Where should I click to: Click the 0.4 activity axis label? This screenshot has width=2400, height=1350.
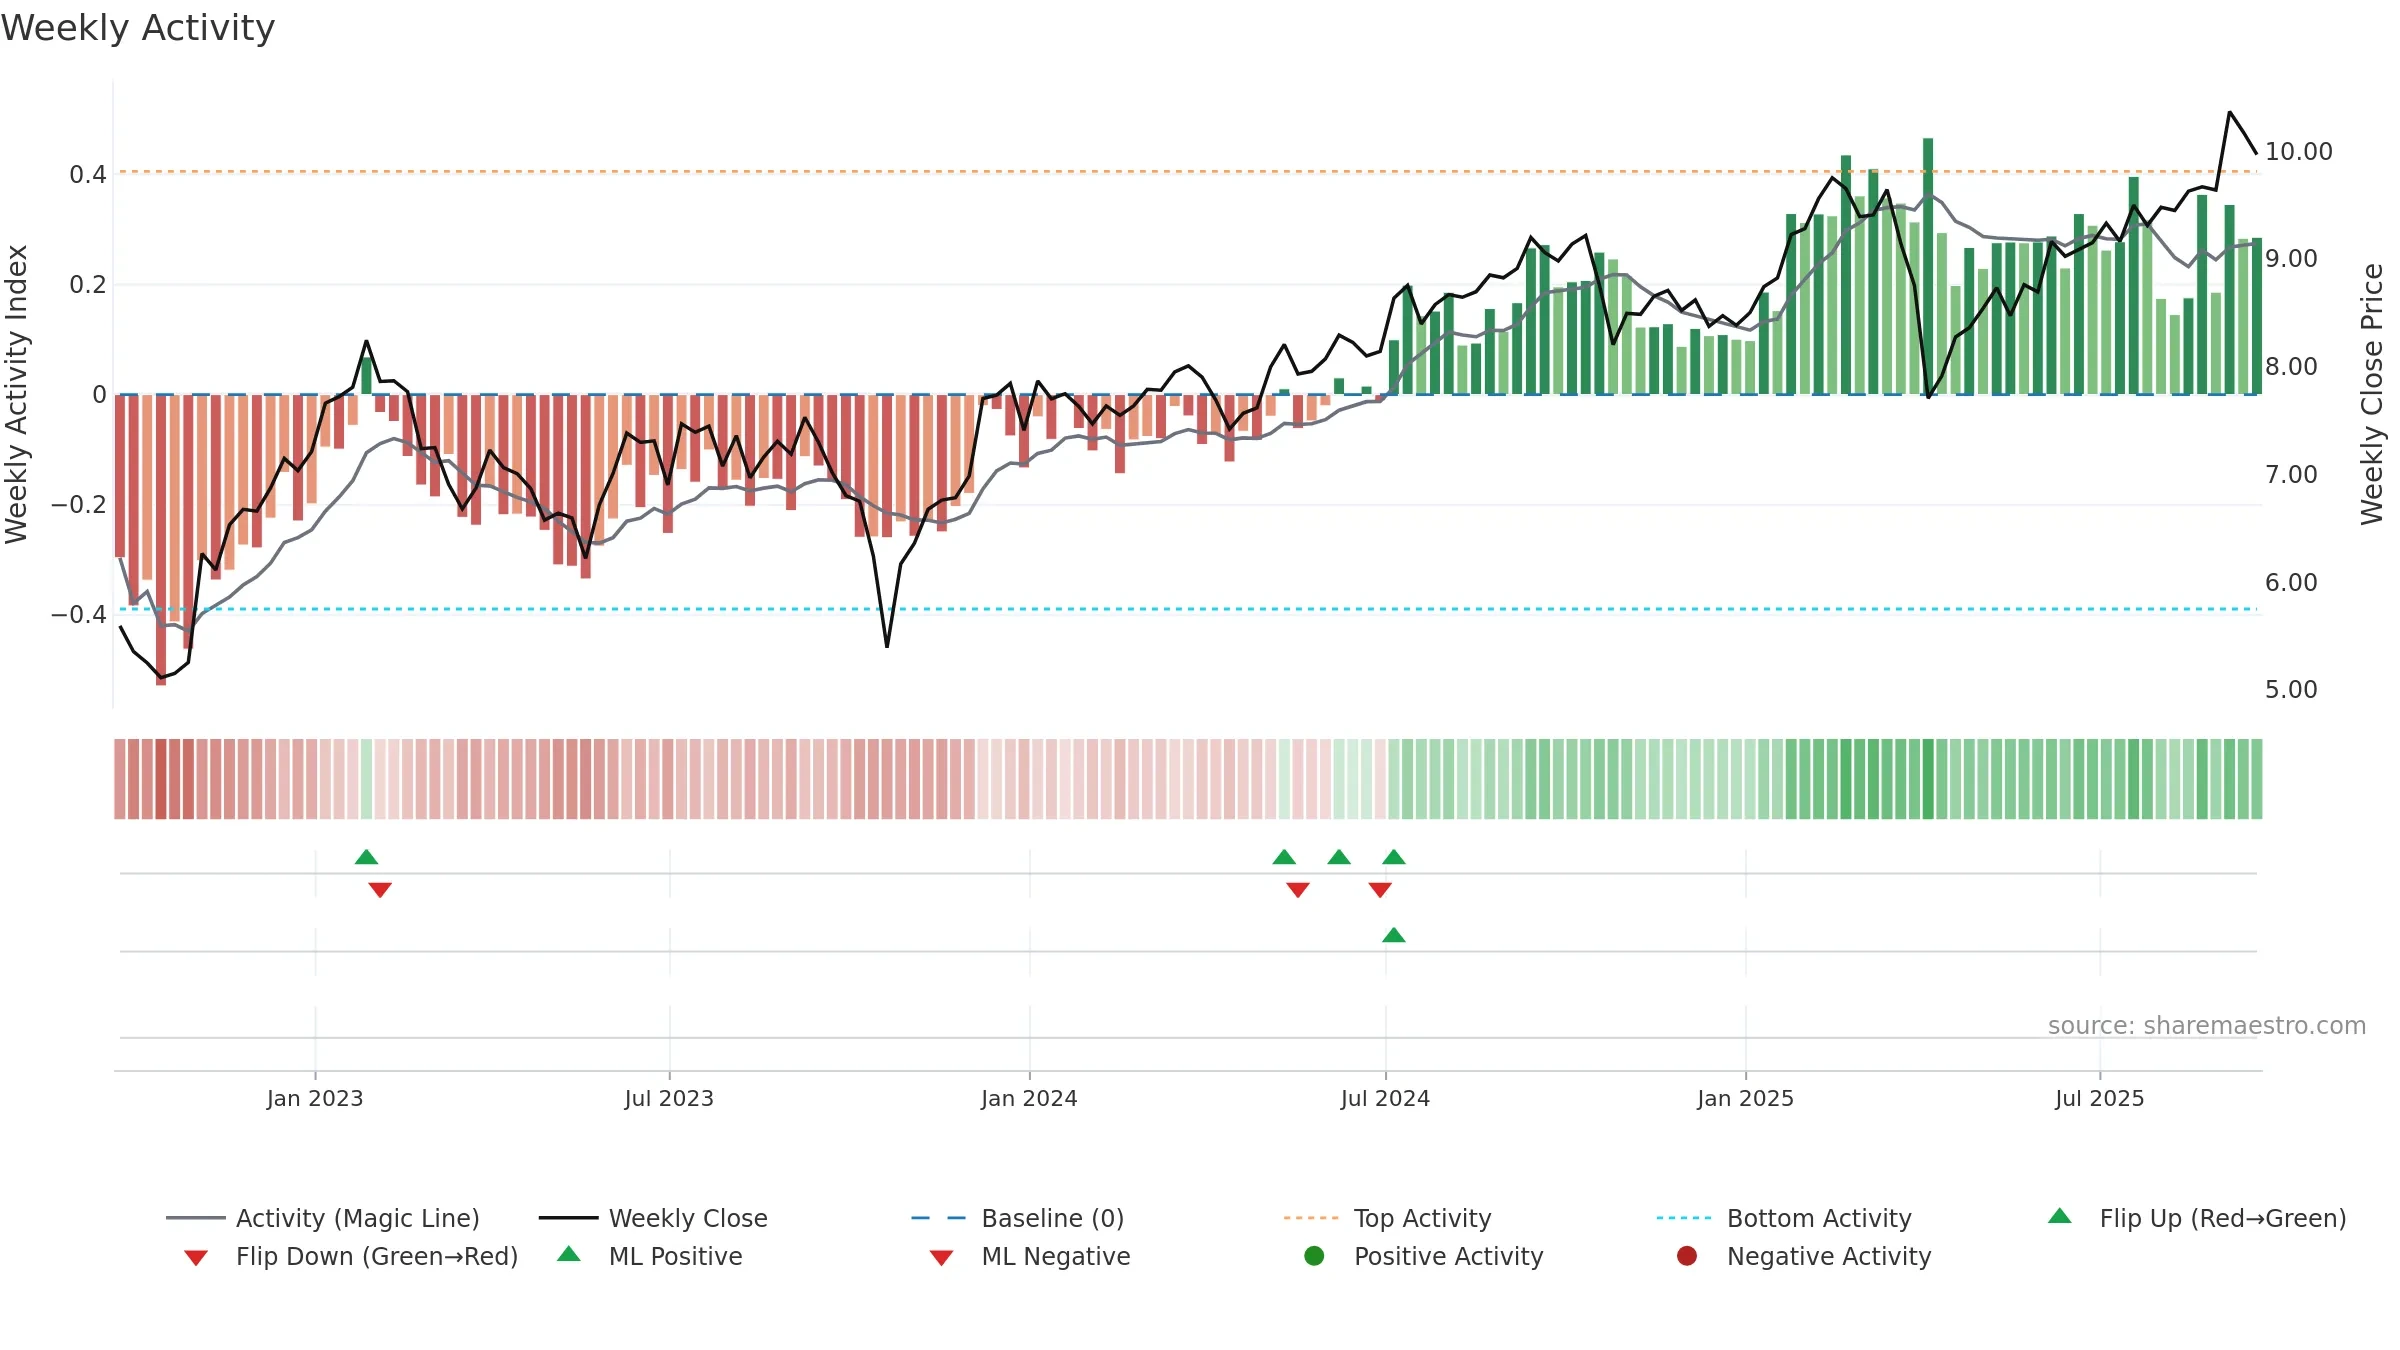click(88, 175)
